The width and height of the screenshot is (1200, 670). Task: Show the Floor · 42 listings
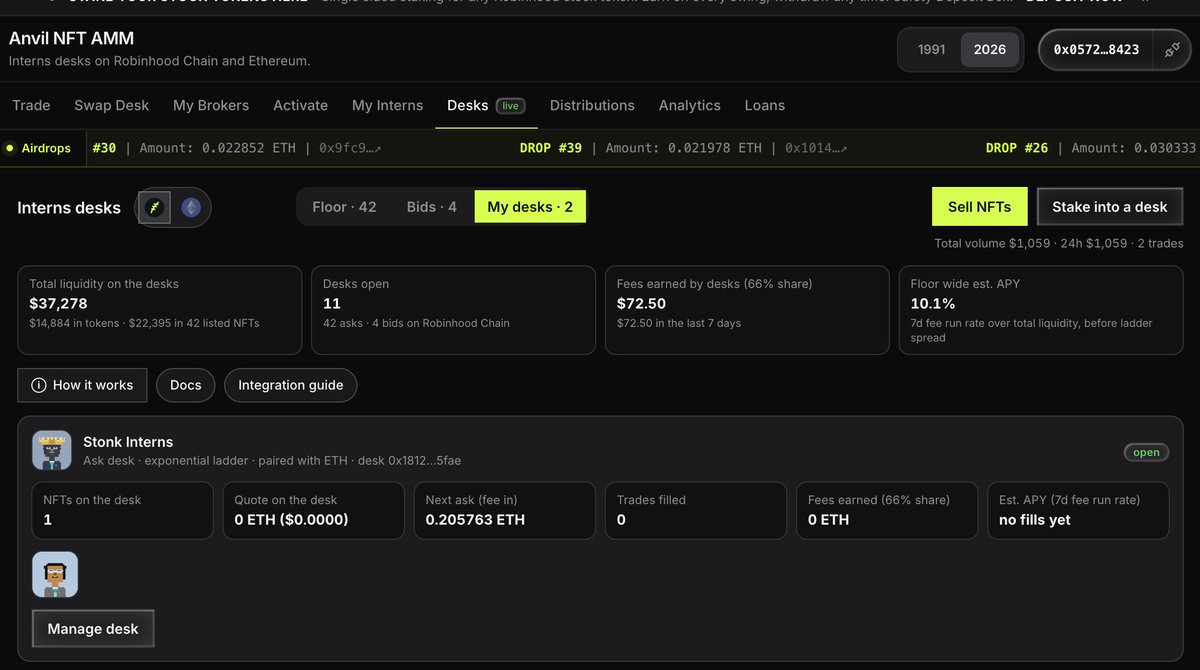(x=344, y=207)
